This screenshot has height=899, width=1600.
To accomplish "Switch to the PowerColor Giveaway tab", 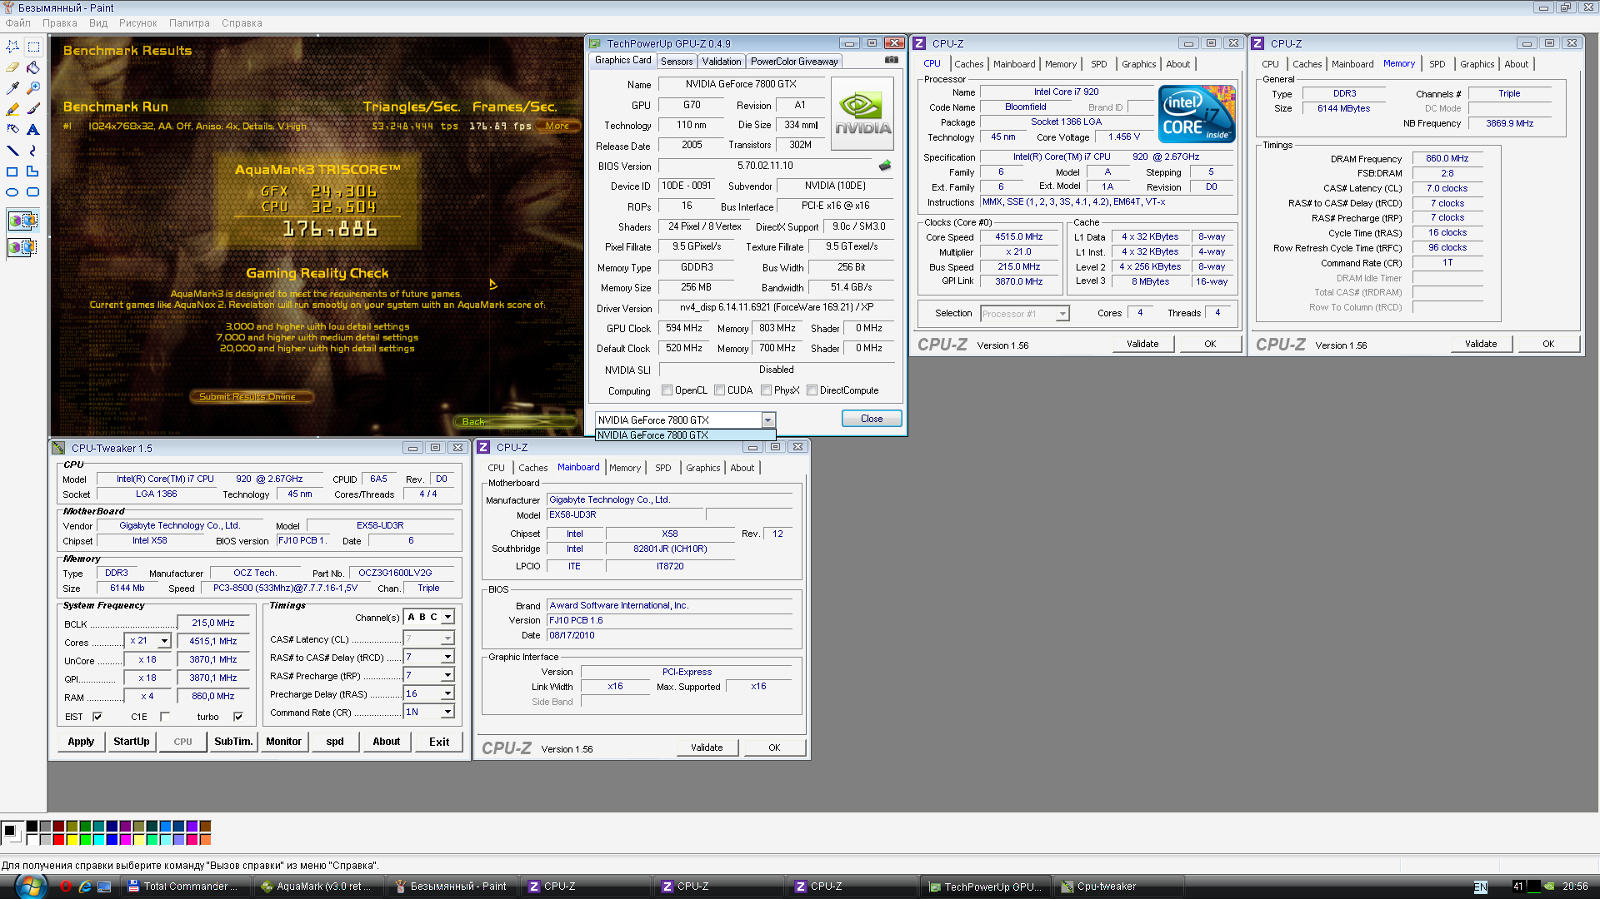I will [x=795, y=61].
